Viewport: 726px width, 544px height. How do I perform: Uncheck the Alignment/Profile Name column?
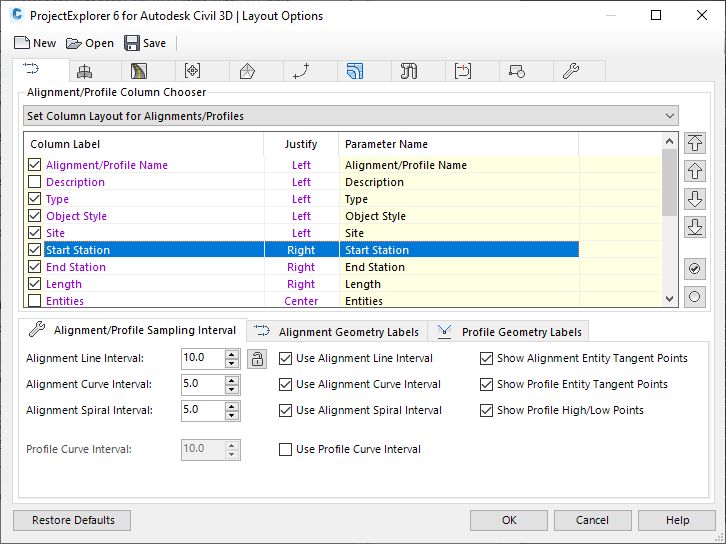pos(35,164)
